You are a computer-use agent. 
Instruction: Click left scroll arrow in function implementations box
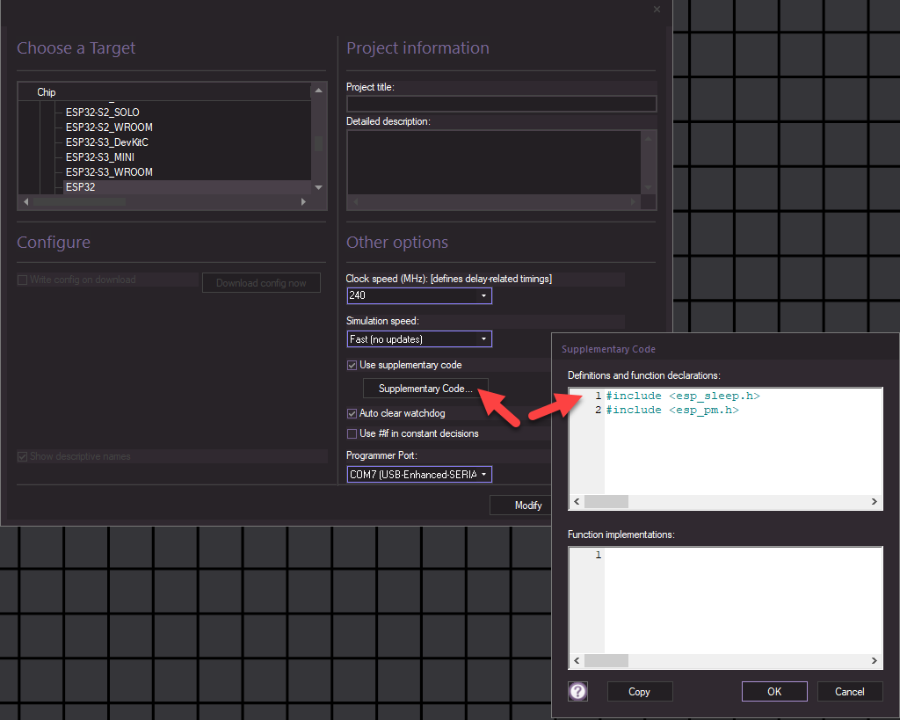[577, 660]
